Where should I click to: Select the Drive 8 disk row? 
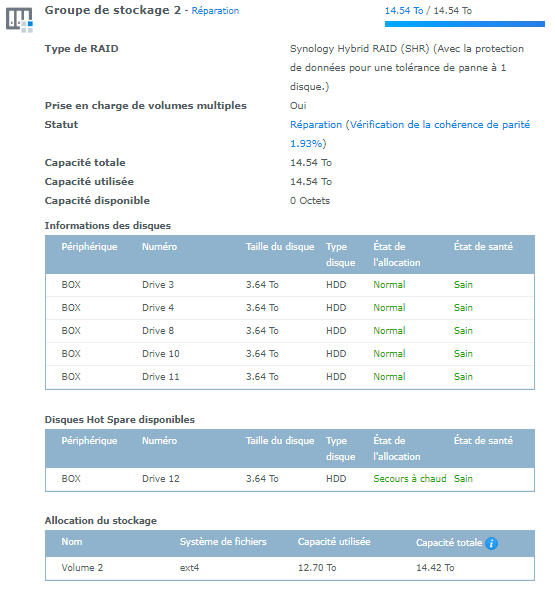point(290,331)
